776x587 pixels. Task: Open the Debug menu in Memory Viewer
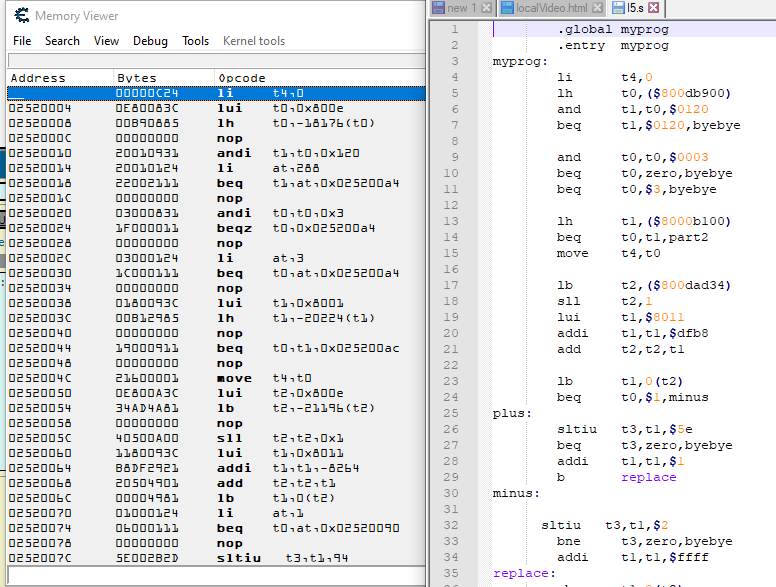[150, 41]
